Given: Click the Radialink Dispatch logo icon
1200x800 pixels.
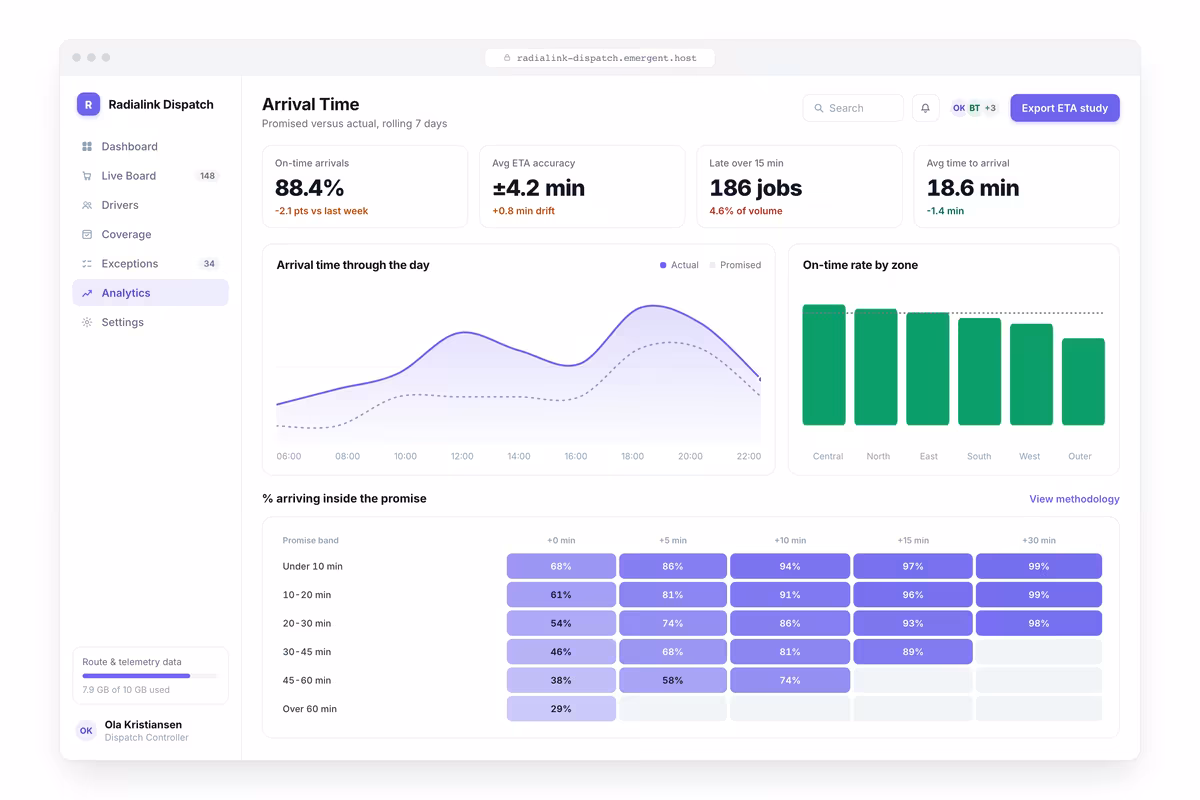Looking at the screenshot, I should [x=88, y=104].
